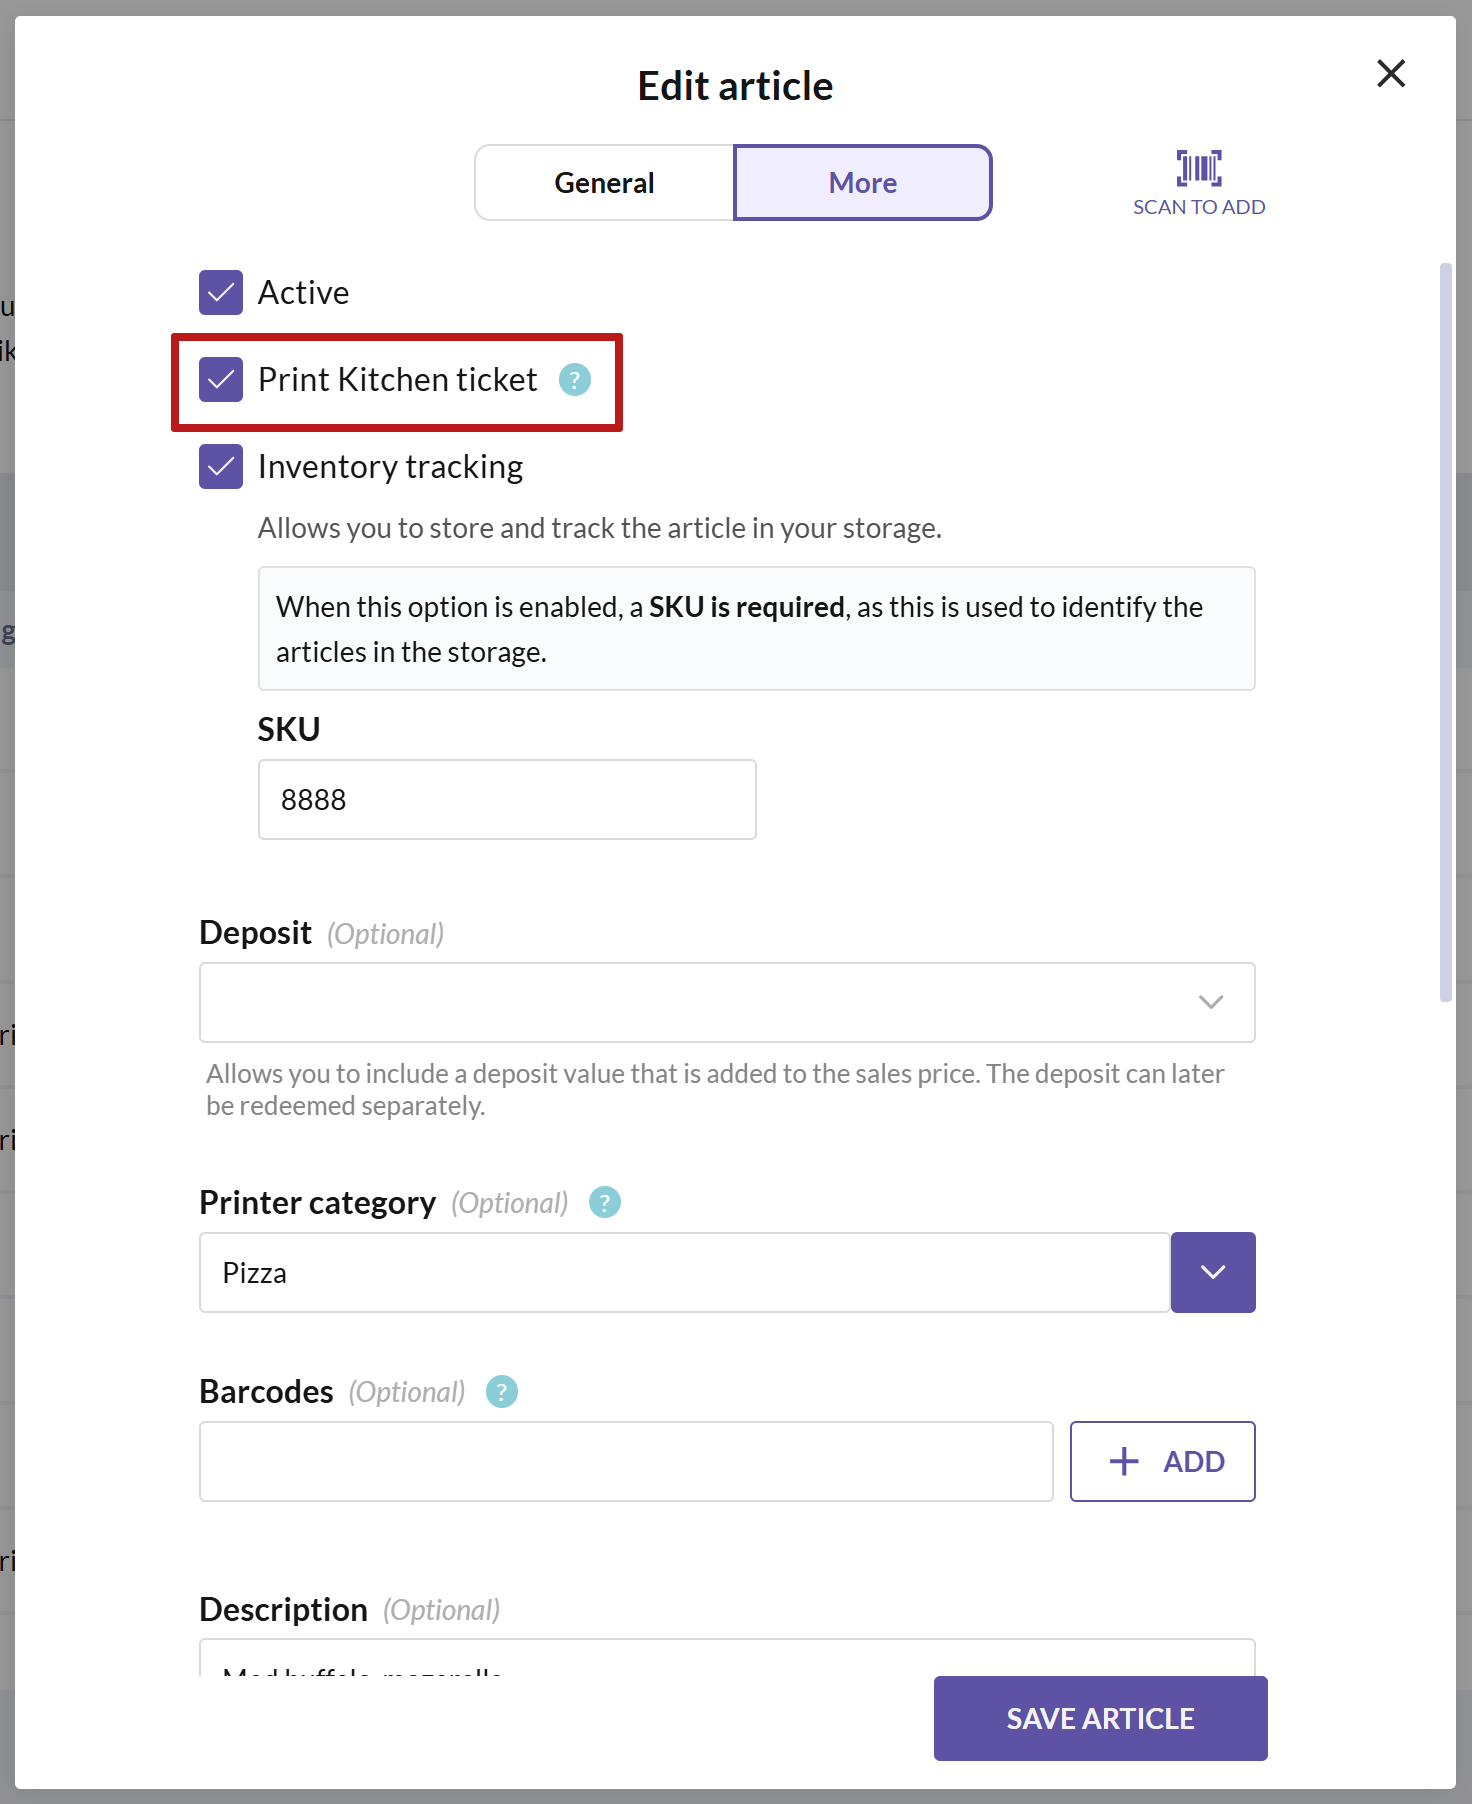Focus the SKU input field
The image size is (1472, 1804).
507,799
